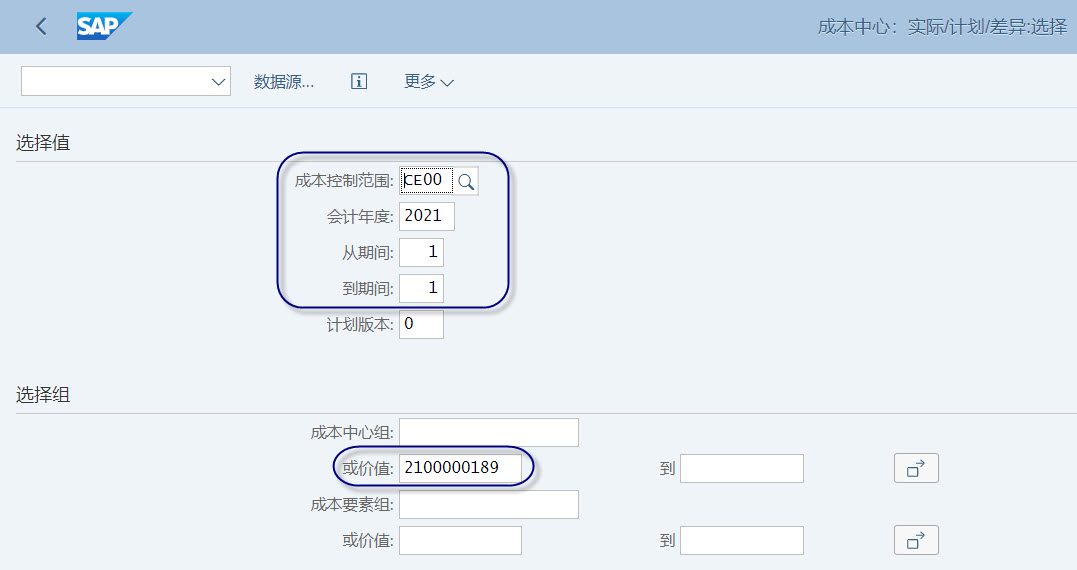Screen dimensions: 1077x570
Task: Click the 或价值 field containing 2100000189
Action: tap(460, 468)
